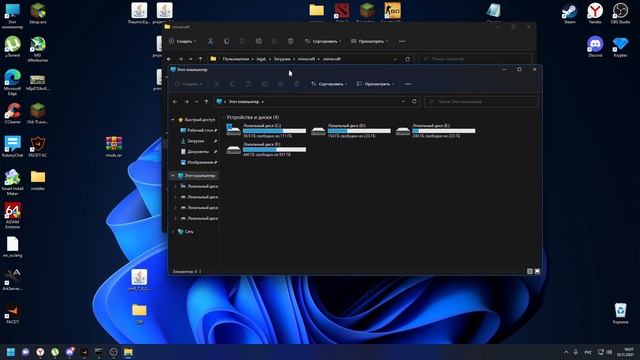Open the uTorrent desktop shortcut
Viewport: 640px width, 360px height.
pyautogui.click(x=12, y=47)
